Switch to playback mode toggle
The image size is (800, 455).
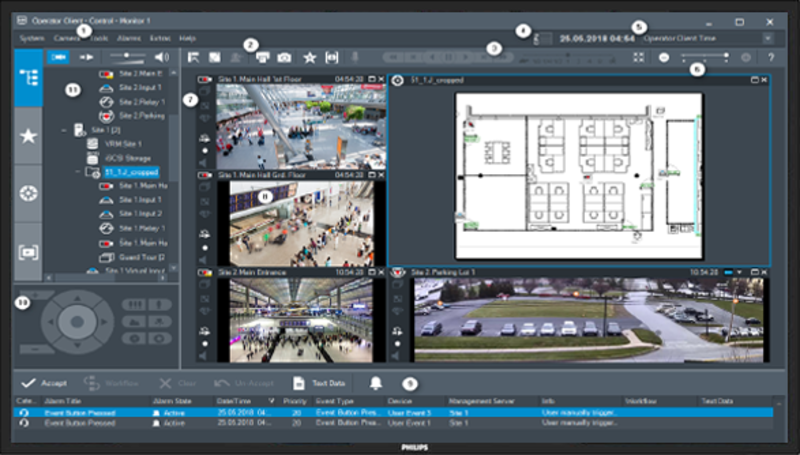pyautogui.click(x=87, y=58)
